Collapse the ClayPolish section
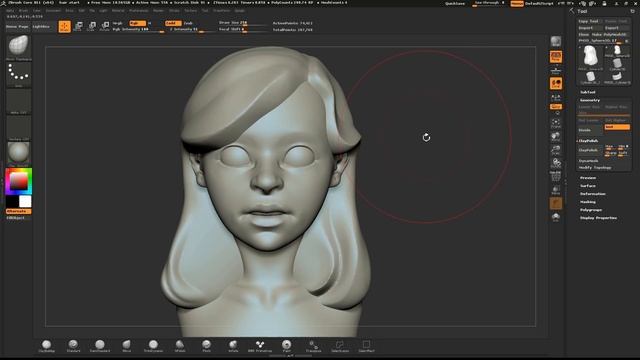Image resolution: width=640 pixels, height=360 pixels. (588, 141)
